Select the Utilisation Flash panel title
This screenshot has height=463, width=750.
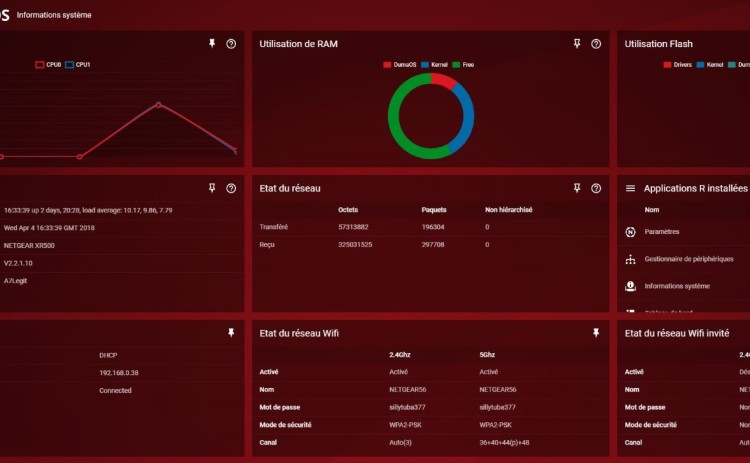(658, 44)
